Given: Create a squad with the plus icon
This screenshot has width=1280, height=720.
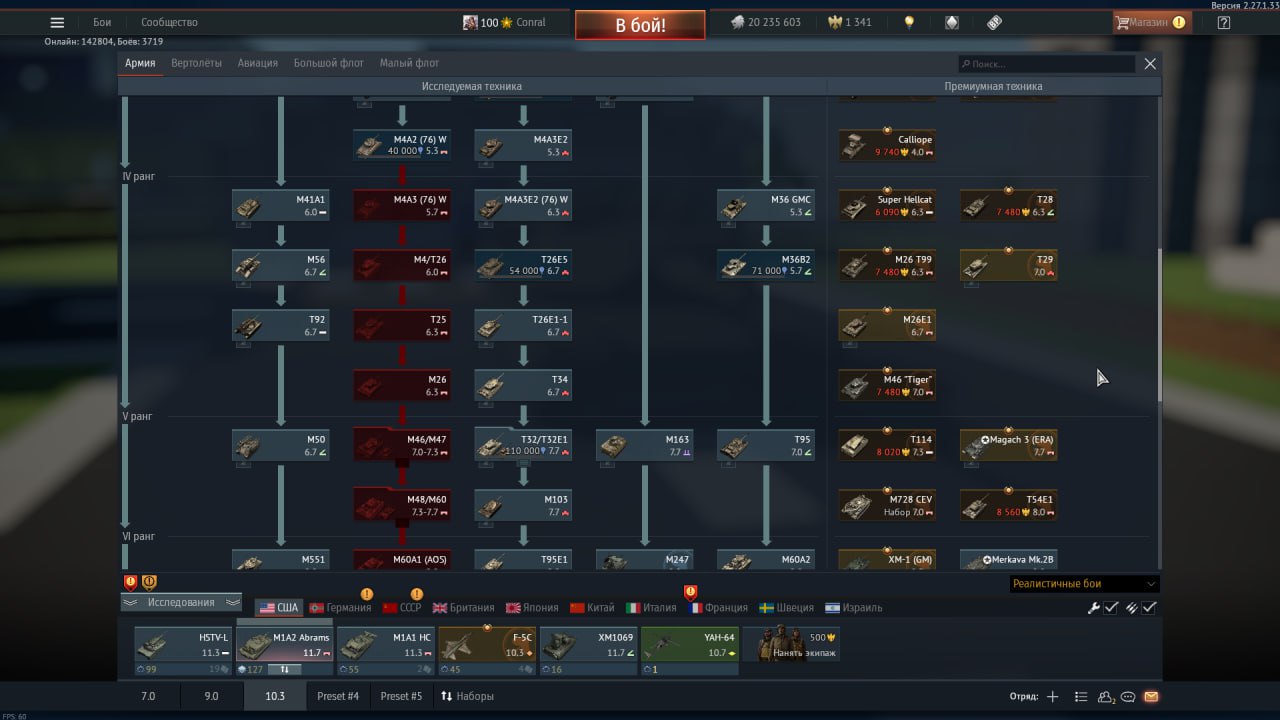Looking at the screenshot, I should coord(1052,697).
